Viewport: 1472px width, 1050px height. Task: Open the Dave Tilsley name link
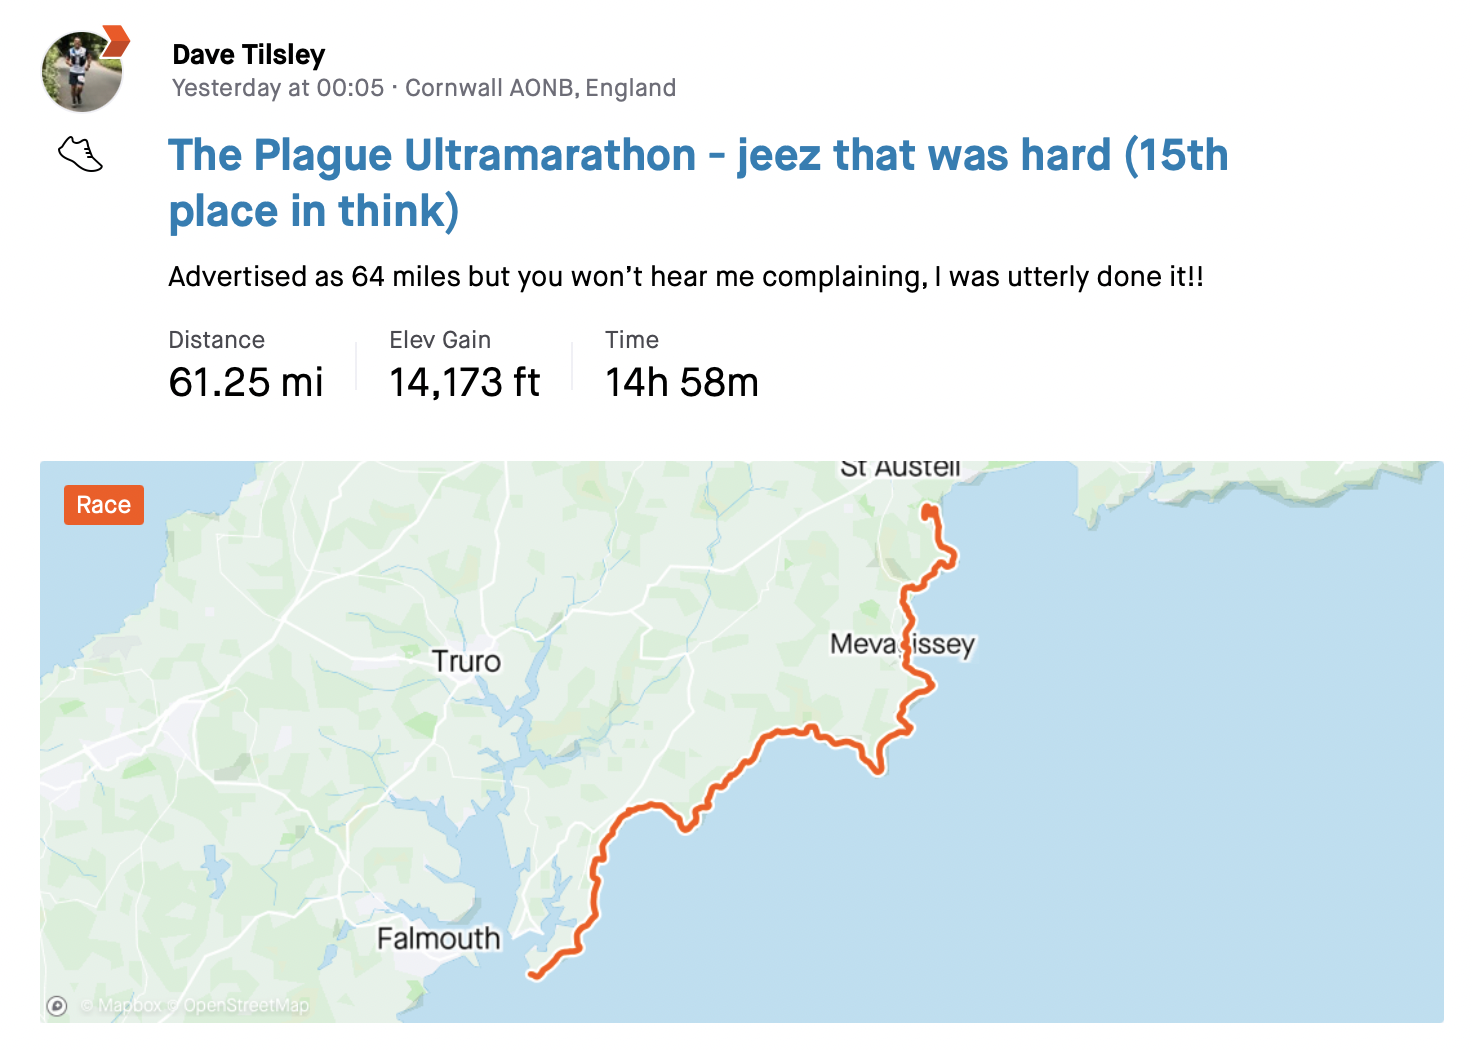tap(248, 54)
